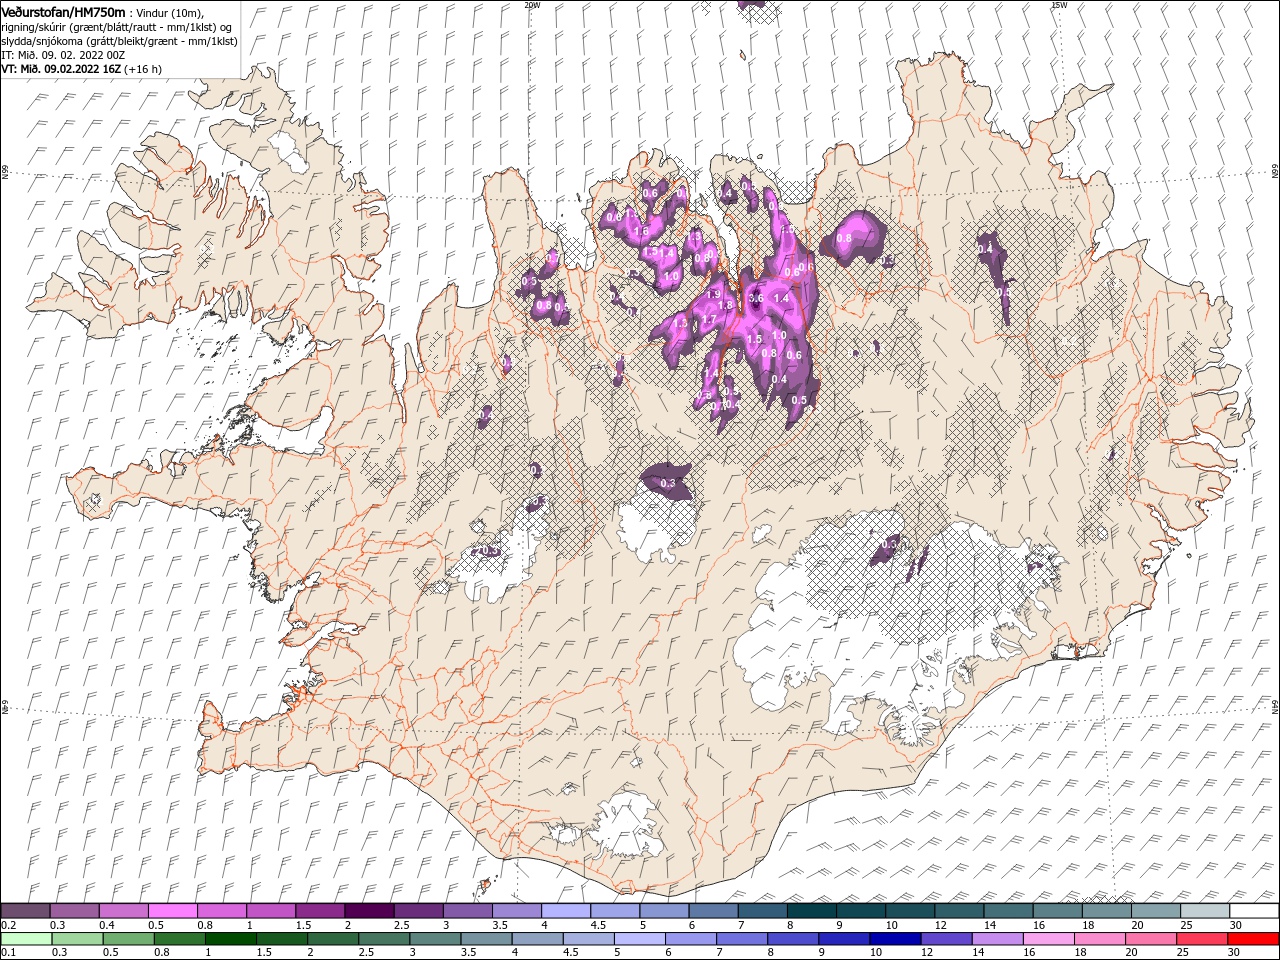Click the Veðurstofan/HM750m title text

click(63, 11)
